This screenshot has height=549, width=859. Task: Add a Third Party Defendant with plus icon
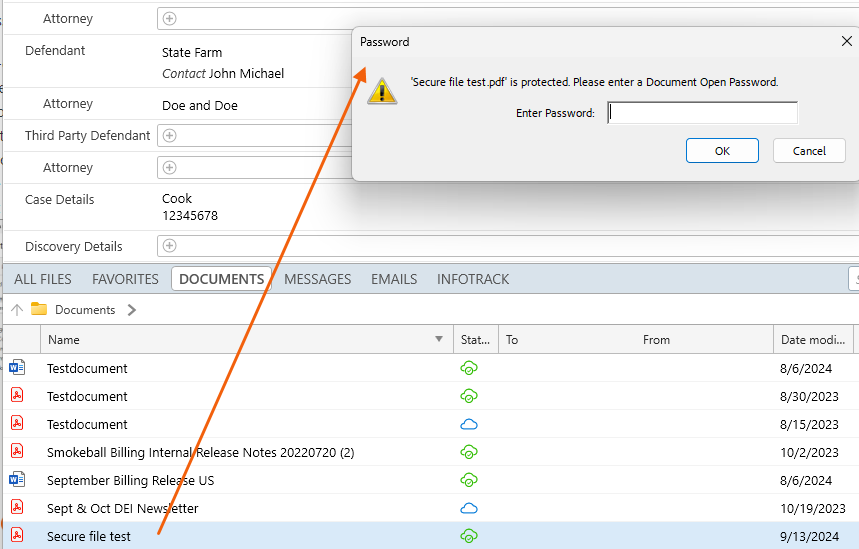[x=170, y=135]
